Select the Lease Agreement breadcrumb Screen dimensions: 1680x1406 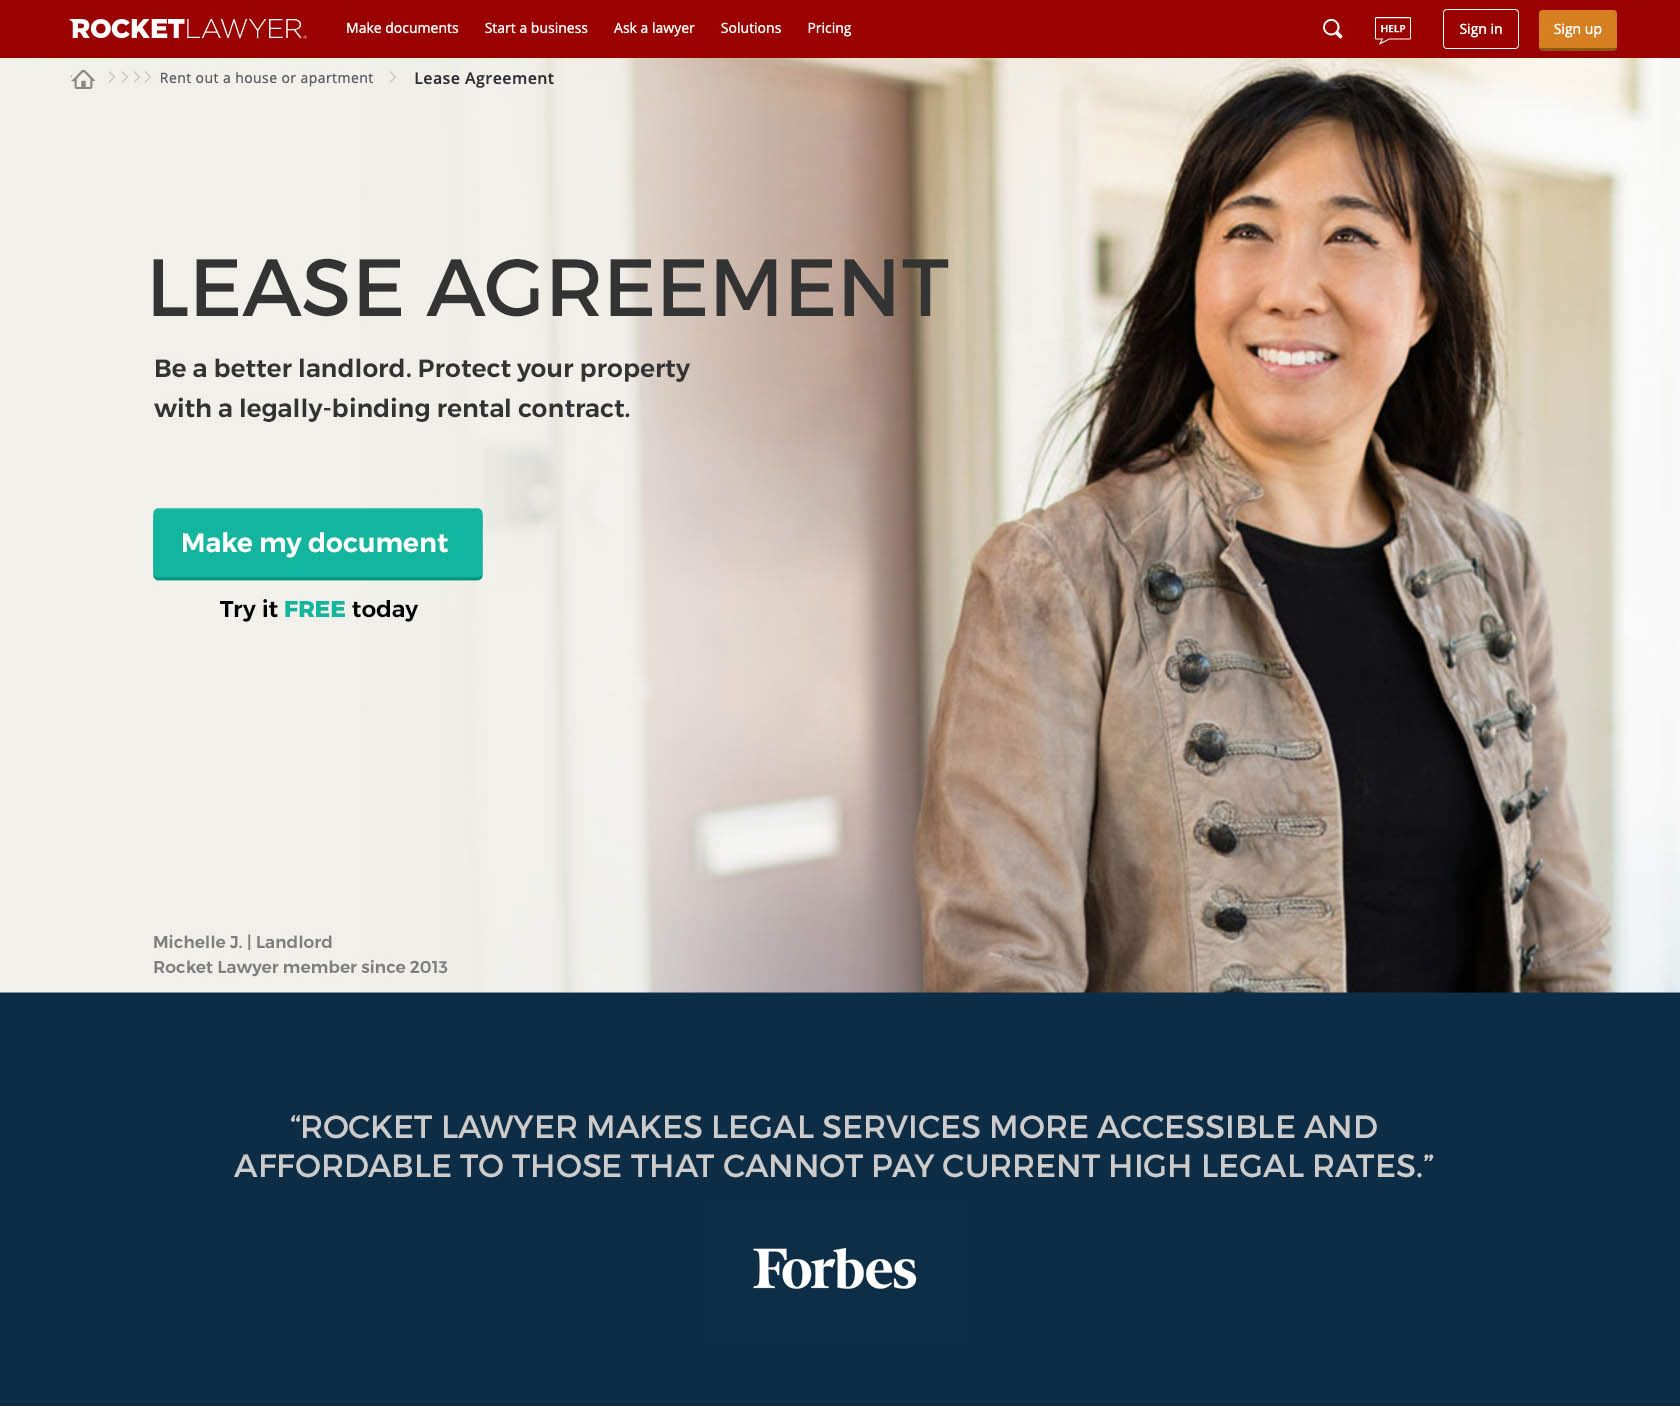[484, 78]
